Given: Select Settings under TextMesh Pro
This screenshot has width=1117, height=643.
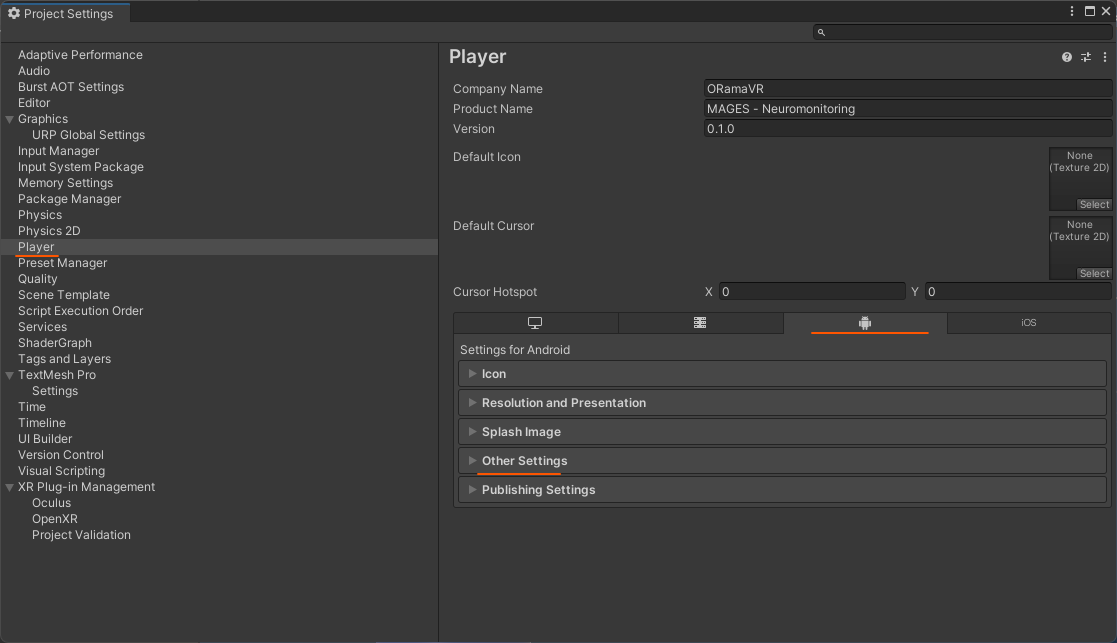Looking at the screenshot, I should coord(55,392).
